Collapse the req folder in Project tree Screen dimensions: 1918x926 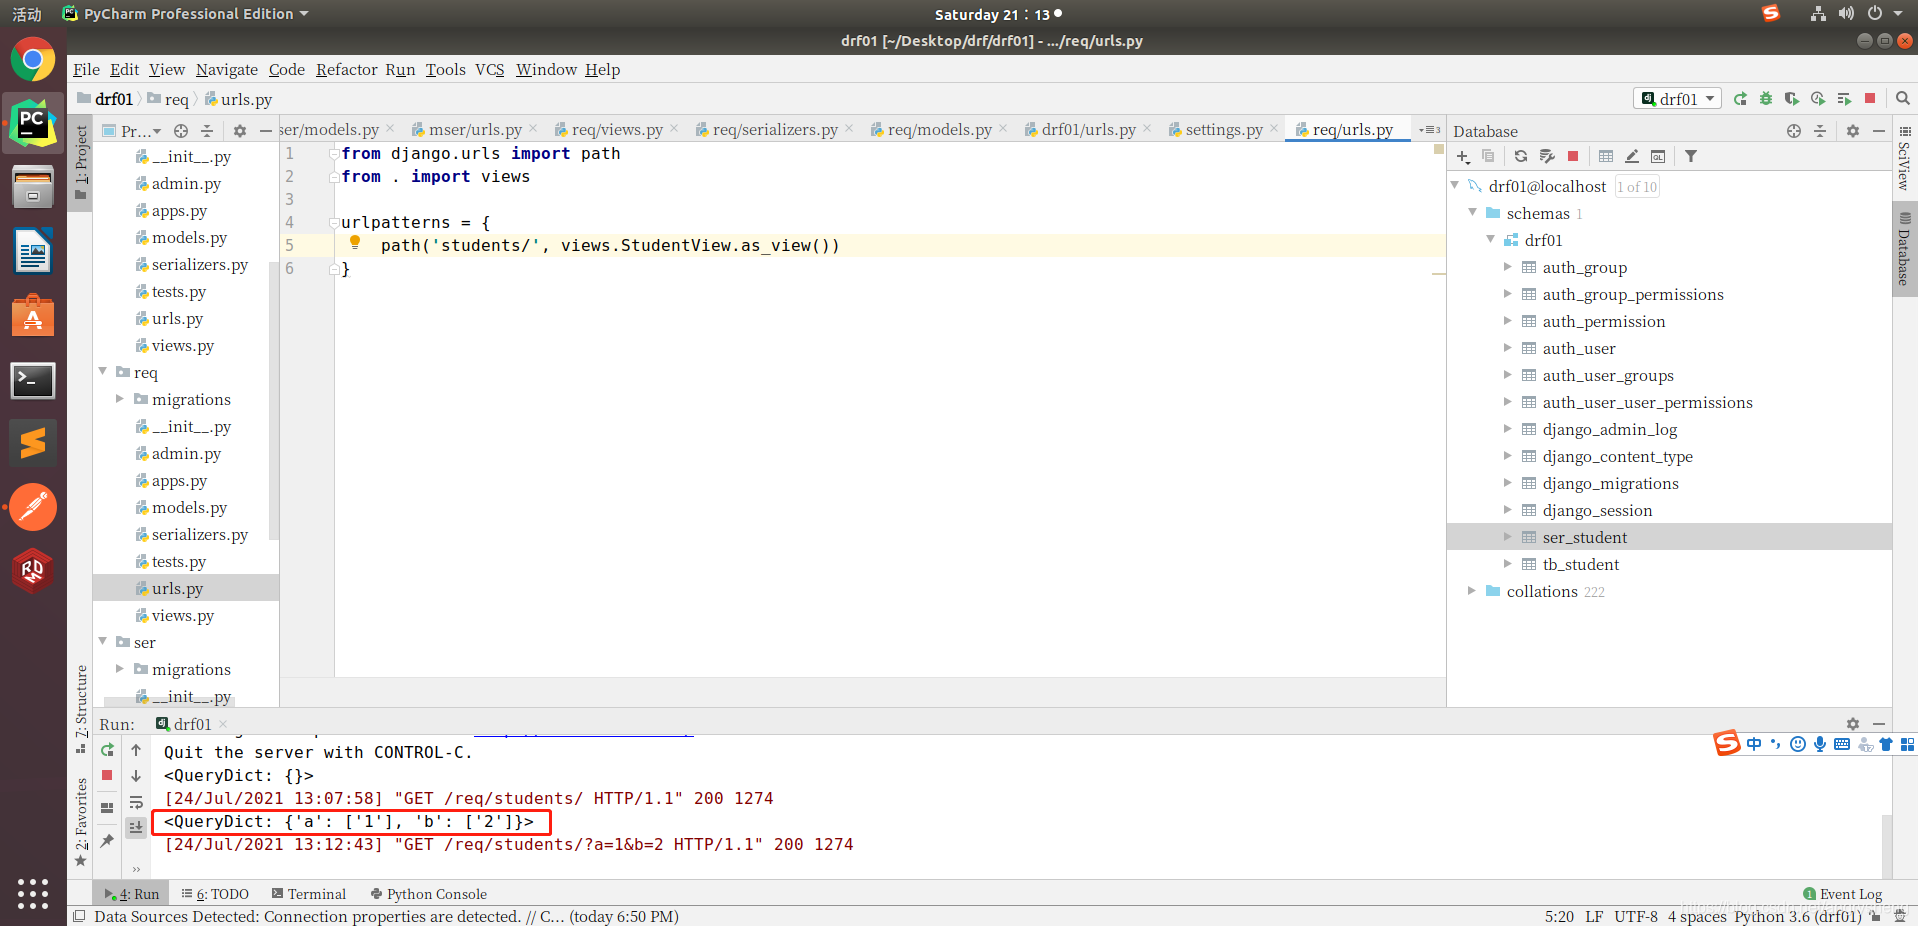(x=103, y=372)
